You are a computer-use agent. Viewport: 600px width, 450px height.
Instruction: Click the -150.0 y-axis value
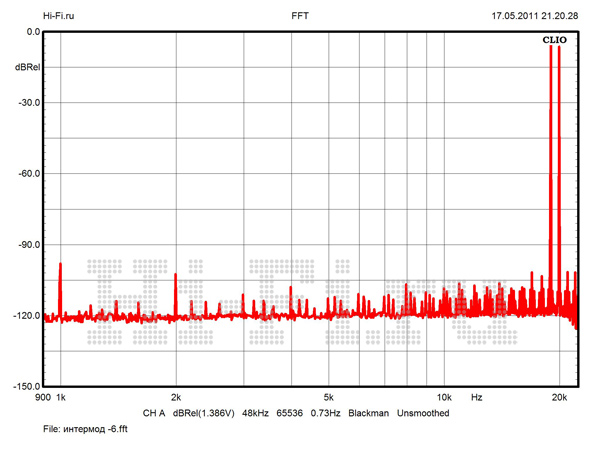point(25,387)
